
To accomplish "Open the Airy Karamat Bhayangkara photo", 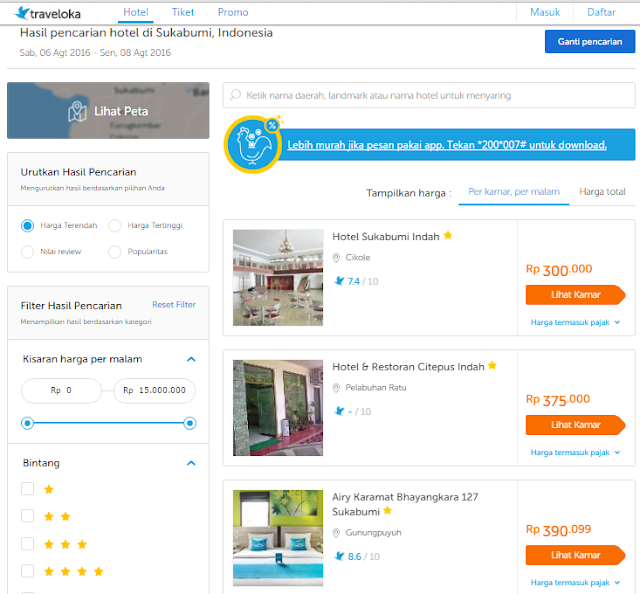I will tap(278, 538).
